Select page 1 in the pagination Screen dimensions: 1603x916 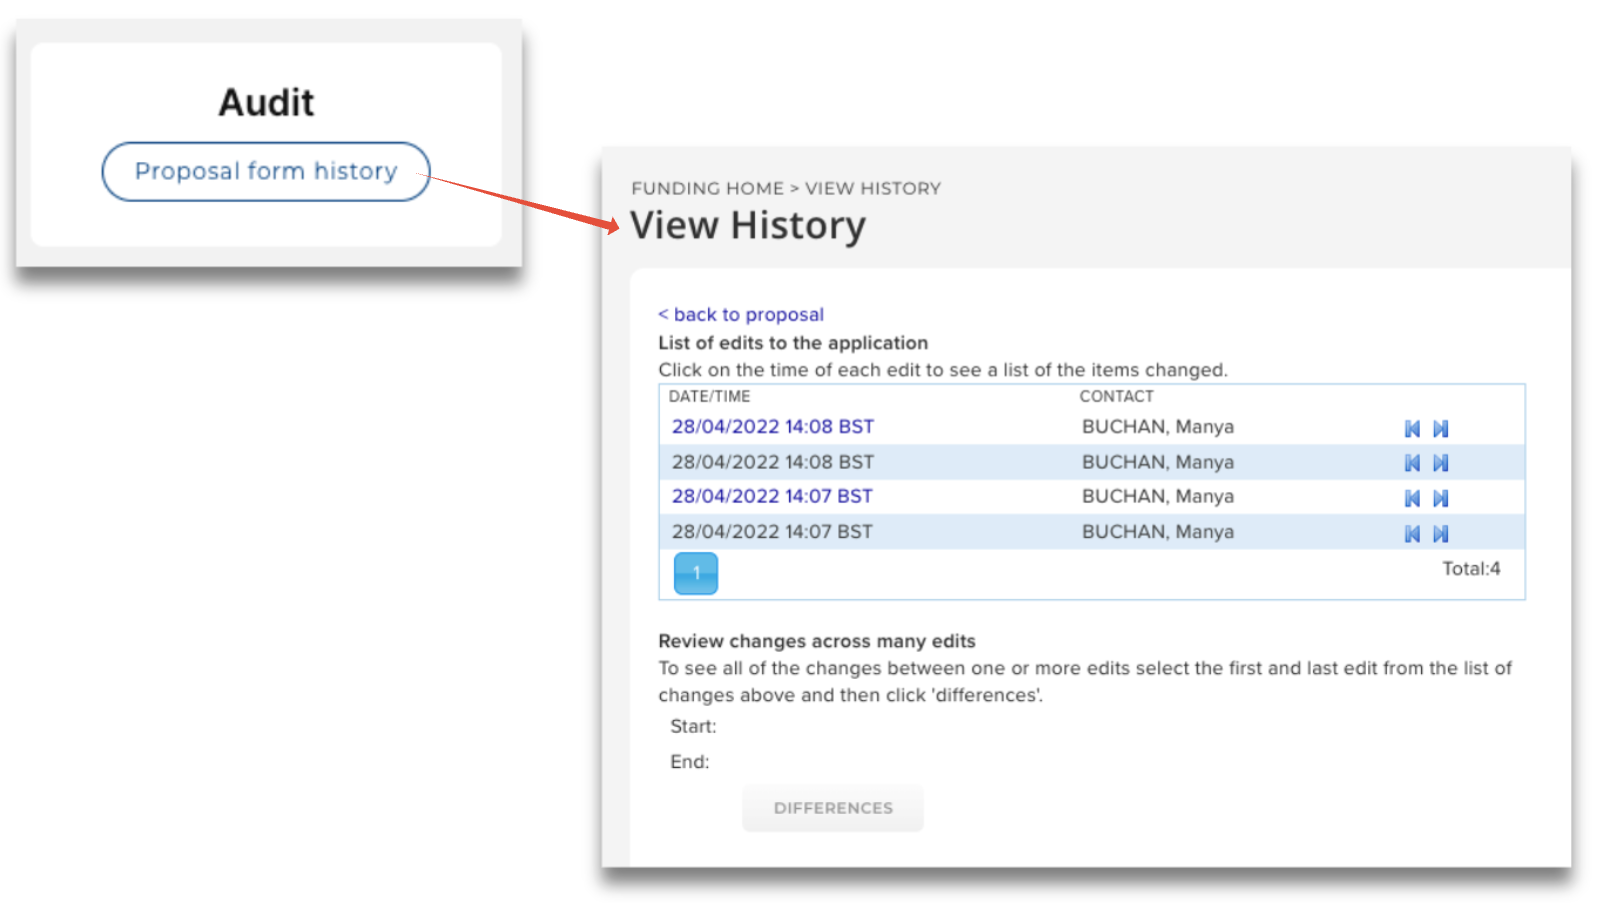696,574
